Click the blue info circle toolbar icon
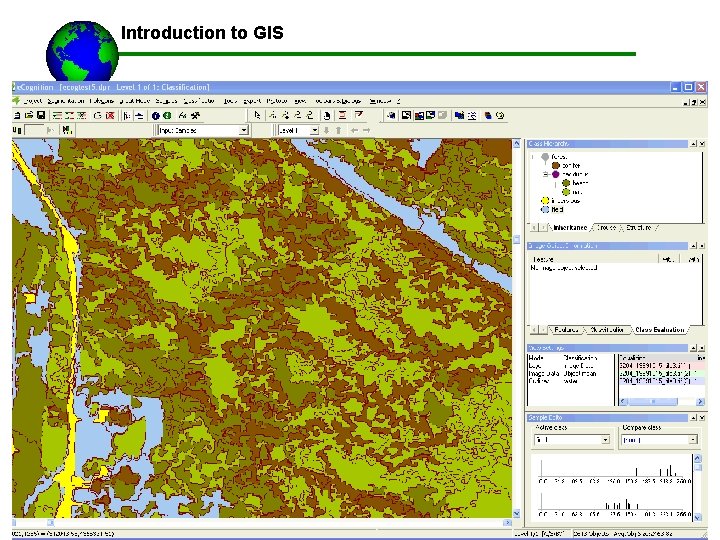The height and width of the screenshot is (540, 720). pyautogui.click(x=156, y=116)
